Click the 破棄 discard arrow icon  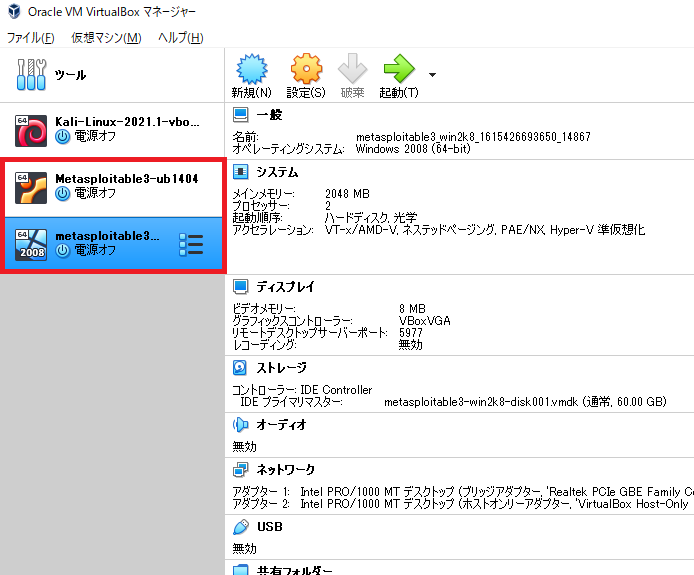(x=352, y=69)
